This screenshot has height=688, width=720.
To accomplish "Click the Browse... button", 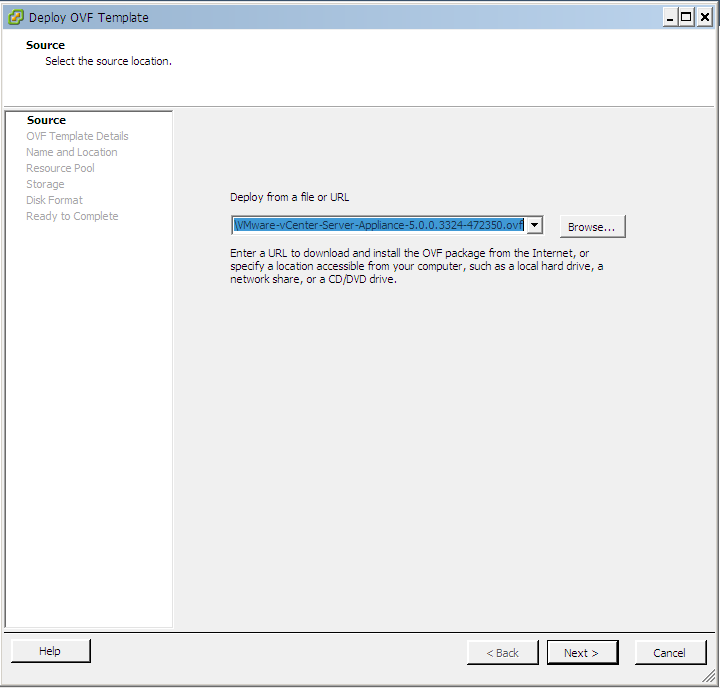I will (x=592, y=226).
